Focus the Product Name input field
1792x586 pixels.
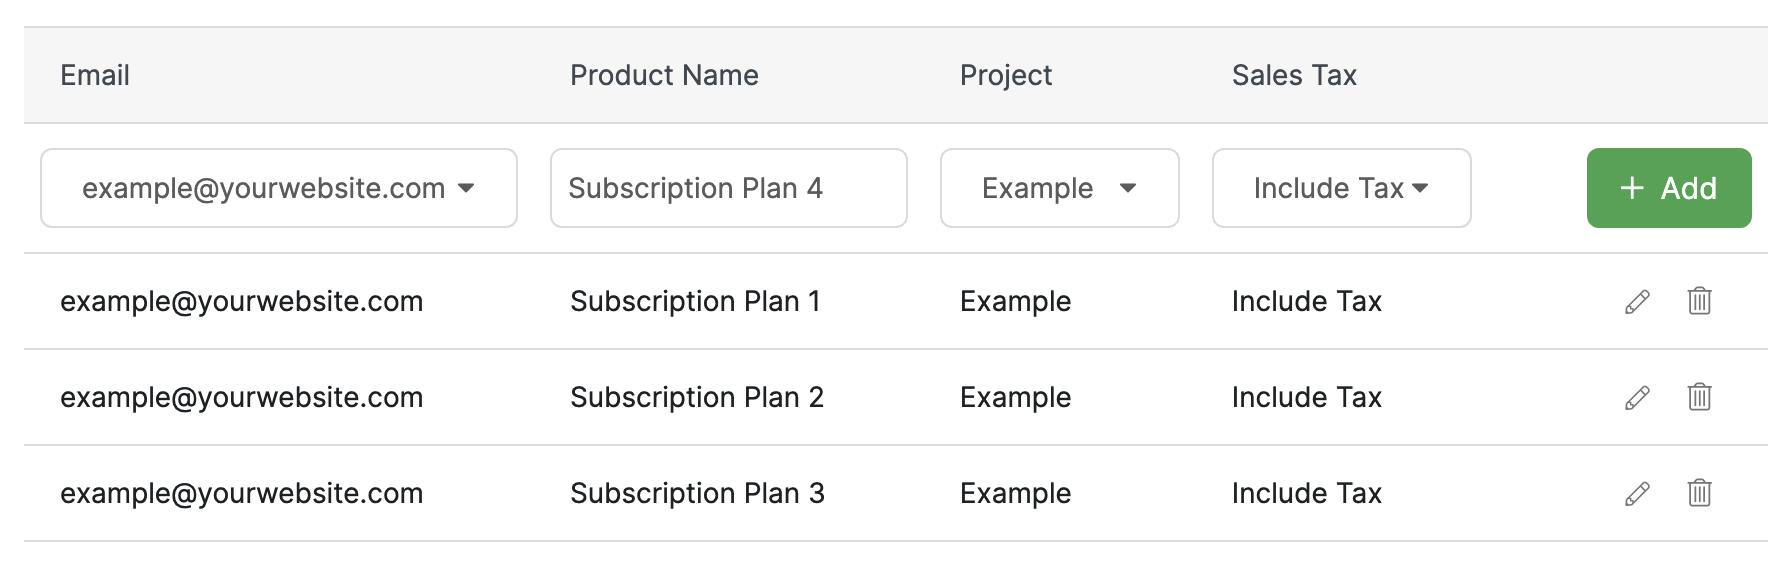click(728, 188)
